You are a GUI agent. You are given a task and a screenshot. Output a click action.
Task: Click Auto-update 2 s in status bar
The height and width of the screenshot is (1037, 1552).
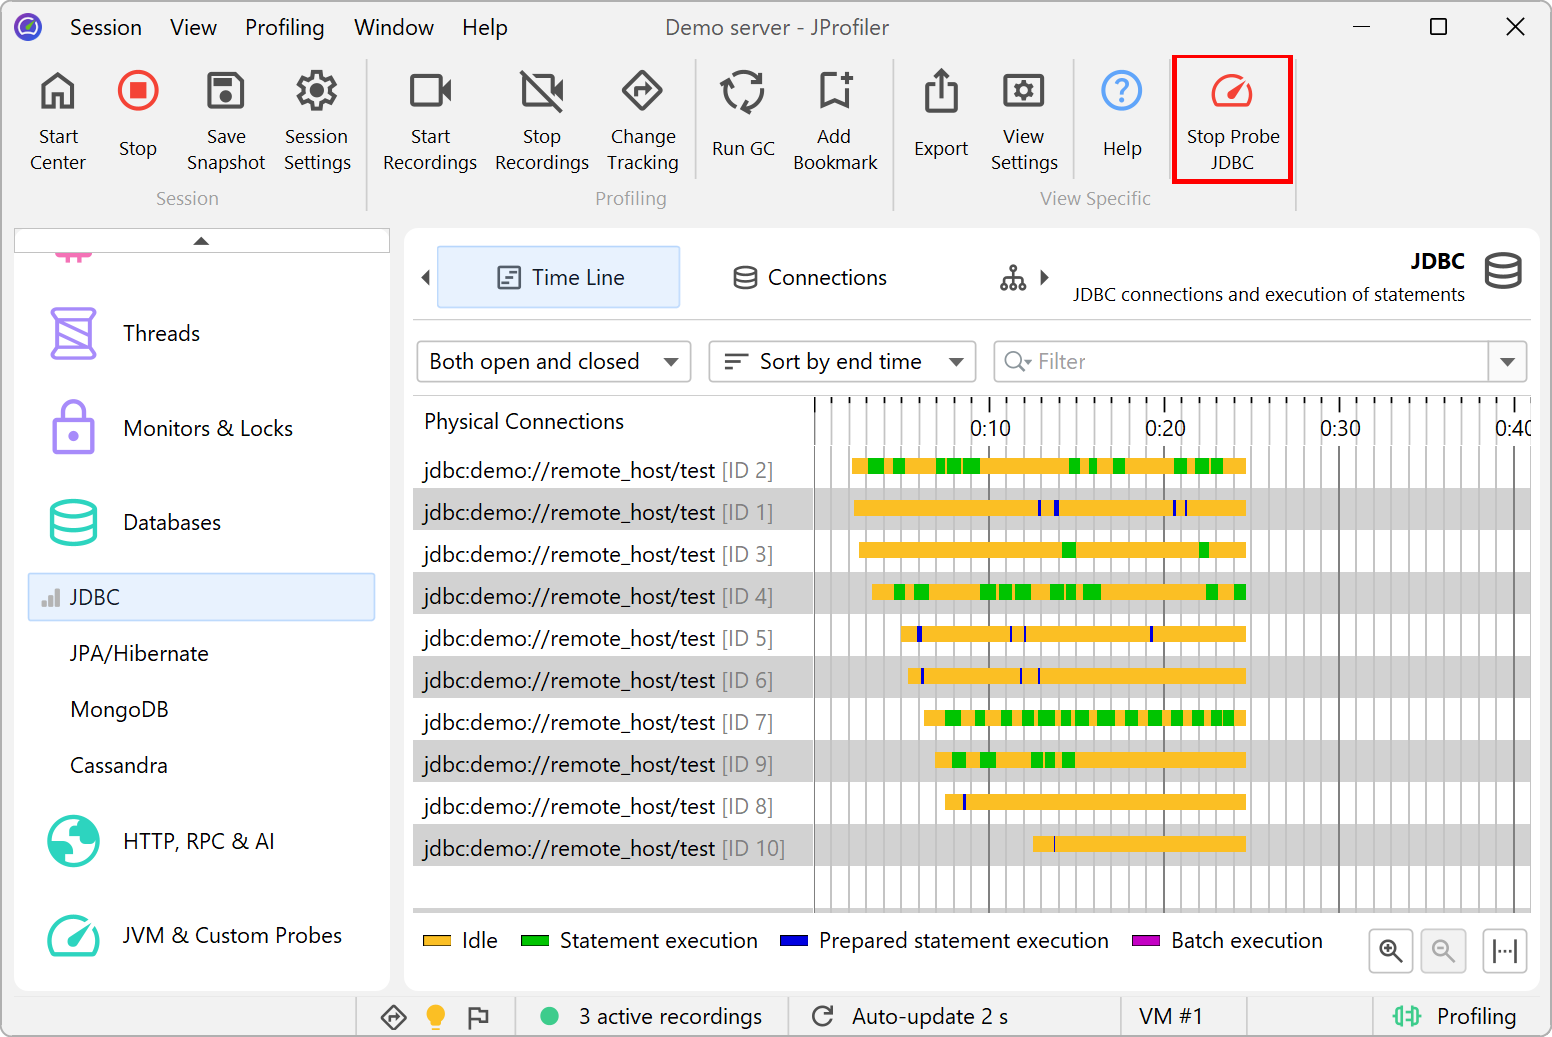tap(912, 1016)
